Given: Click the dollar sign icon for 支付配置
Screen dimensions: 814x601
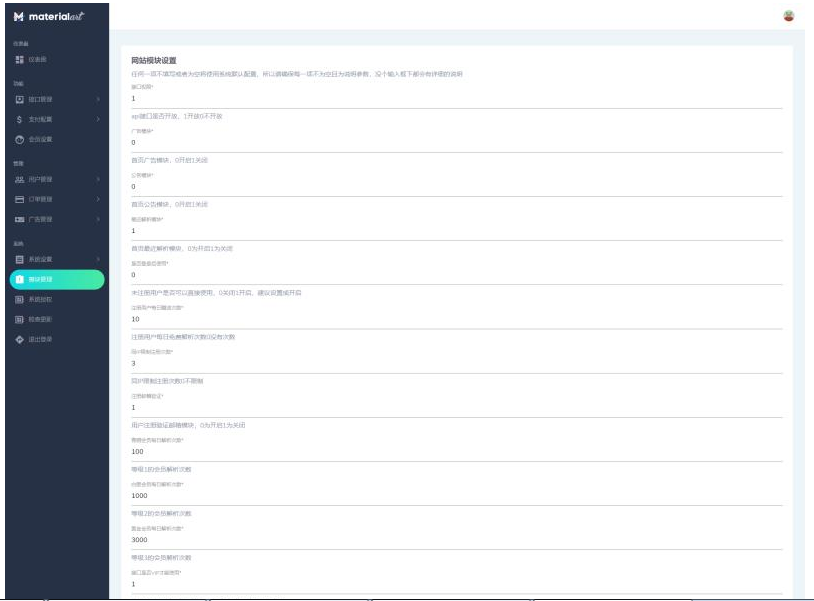Looking at the screenshot, I should coord(19,119).
